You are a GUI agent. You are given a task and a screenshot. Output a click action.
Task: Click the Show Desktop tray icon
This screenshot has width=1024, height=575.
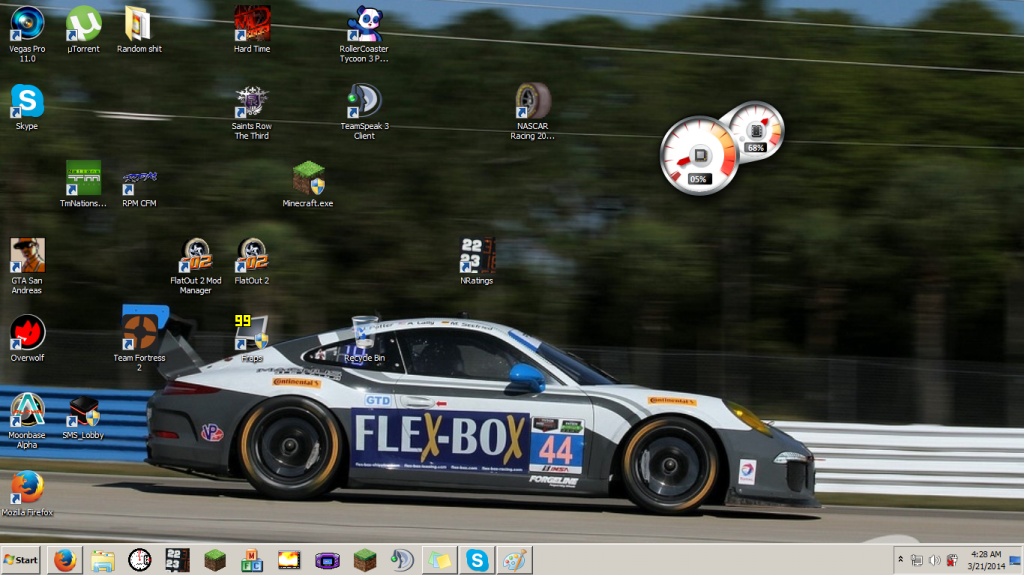tap(1016, 560)
